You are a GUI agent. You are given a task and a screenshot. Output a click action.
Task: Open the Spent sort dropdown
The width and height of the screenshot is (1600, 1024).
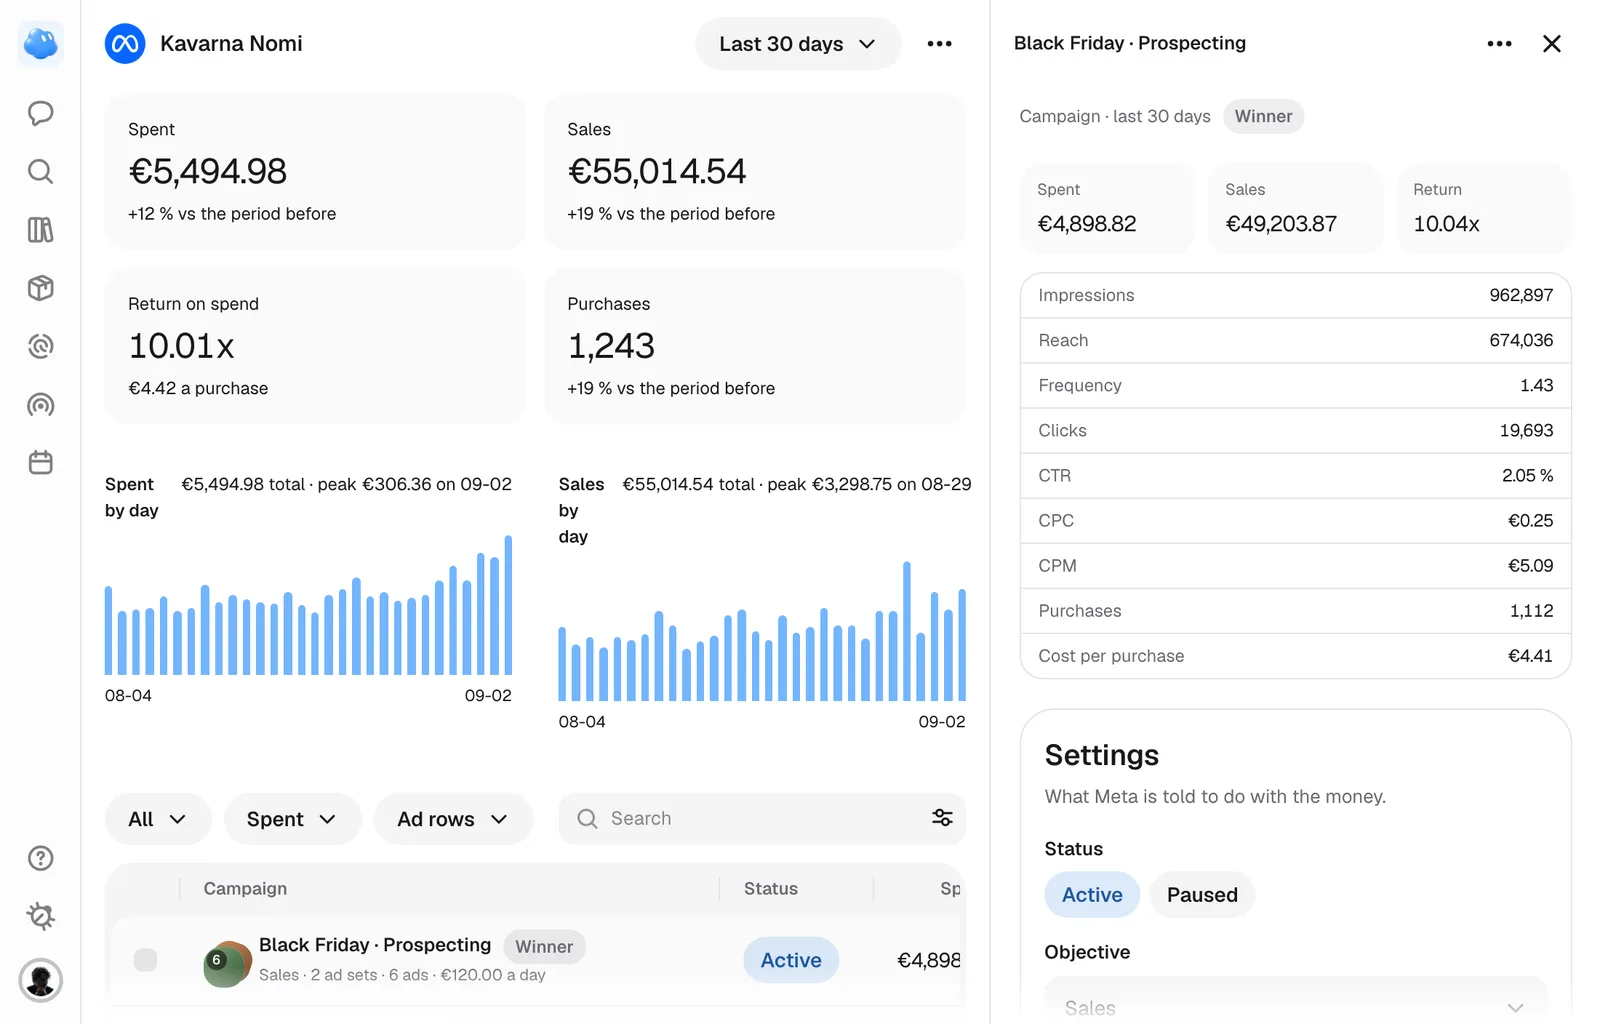click(292, 819)
